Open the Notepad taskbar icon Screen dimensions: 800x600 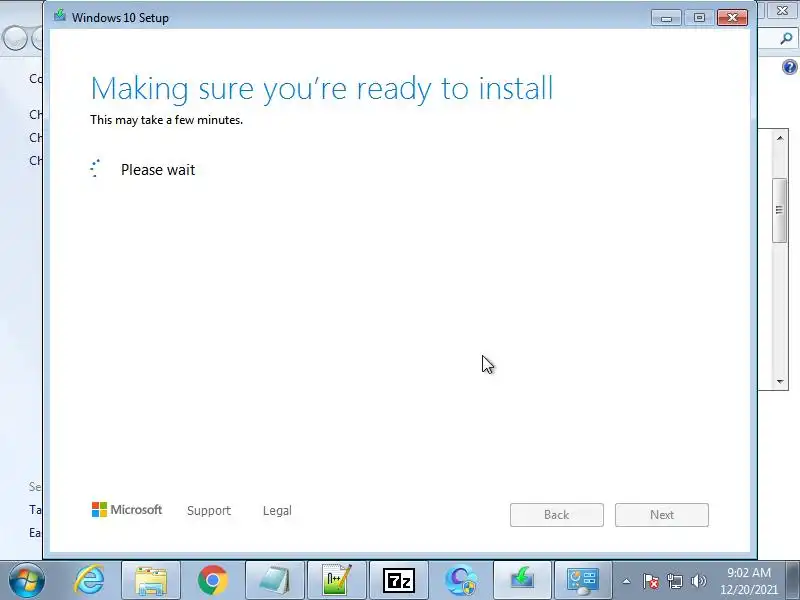[x=274, y=581]
